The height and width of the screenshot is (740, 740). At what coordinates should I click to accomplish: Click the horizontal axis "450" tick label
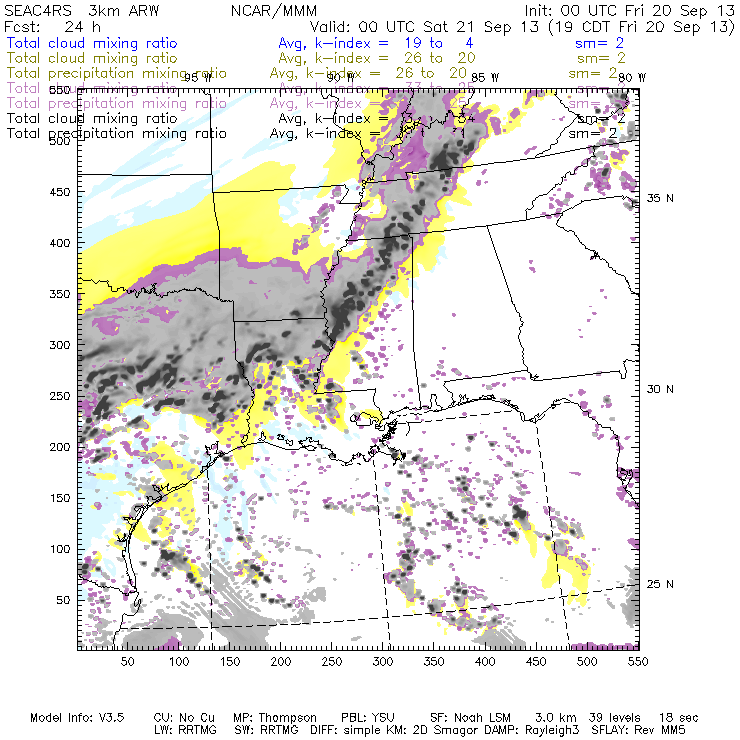click(x=536, y=662)
